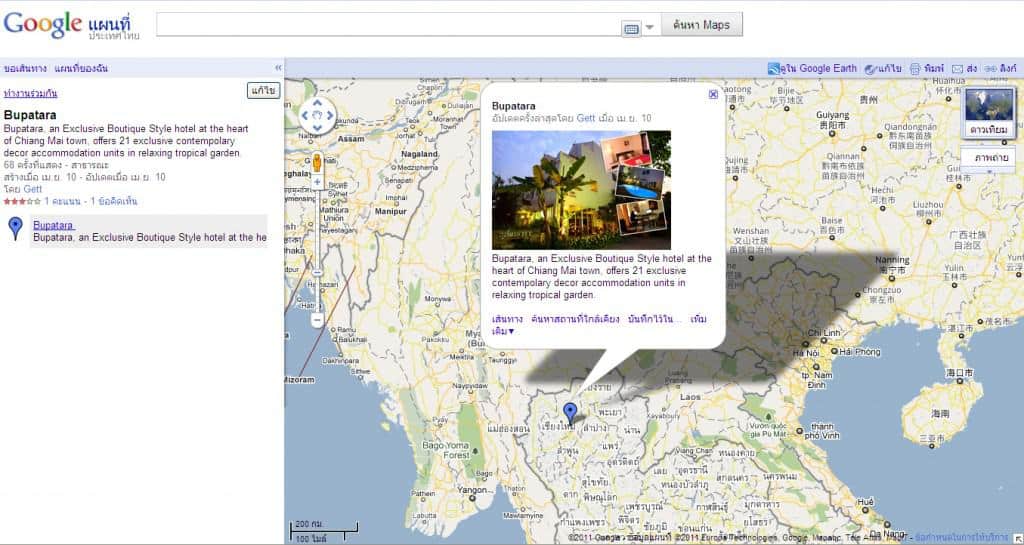Click the envelope send icon
Image resolution: width=1024 pixels, height=545 pixels.
point(957,69)
